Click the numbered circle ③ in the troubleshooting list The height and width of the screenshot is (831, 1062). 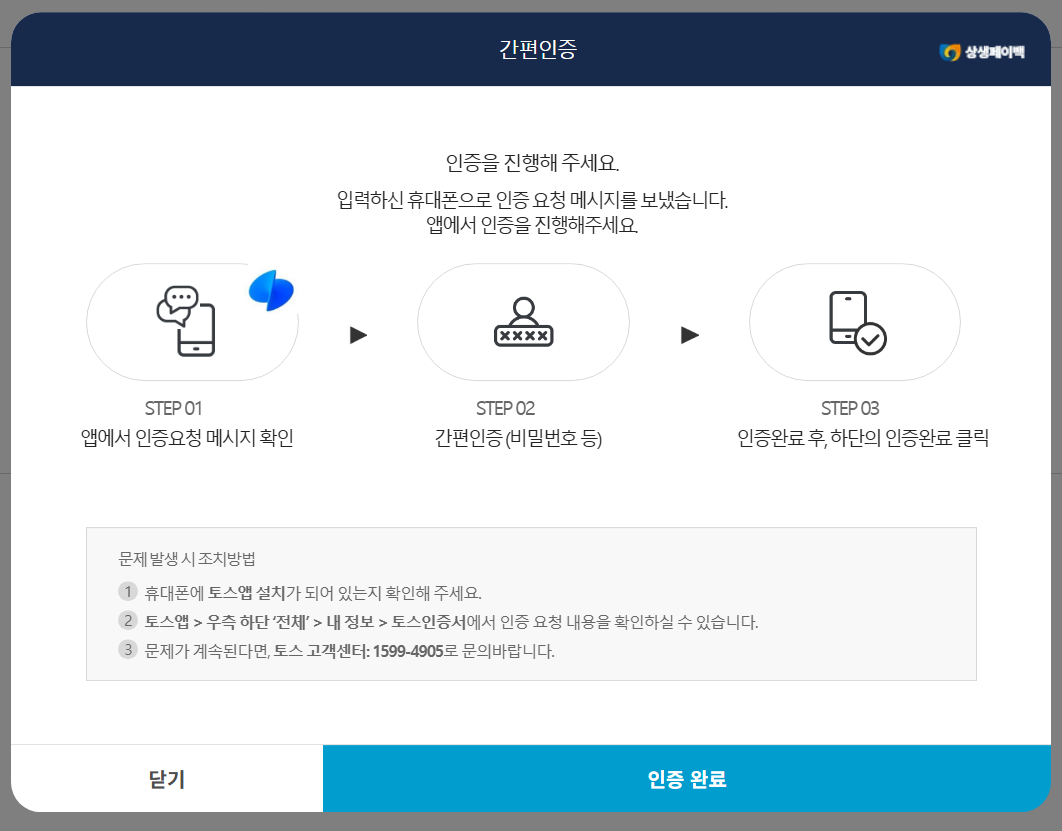point(128,650)
